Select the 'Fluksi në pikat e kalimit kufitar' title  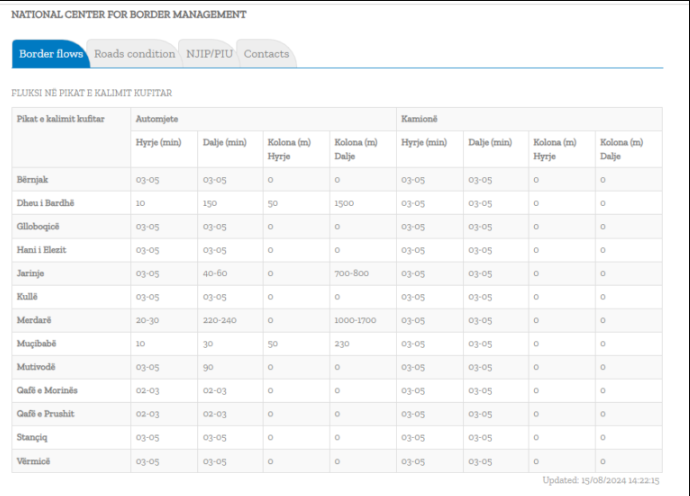coord(92,93)
